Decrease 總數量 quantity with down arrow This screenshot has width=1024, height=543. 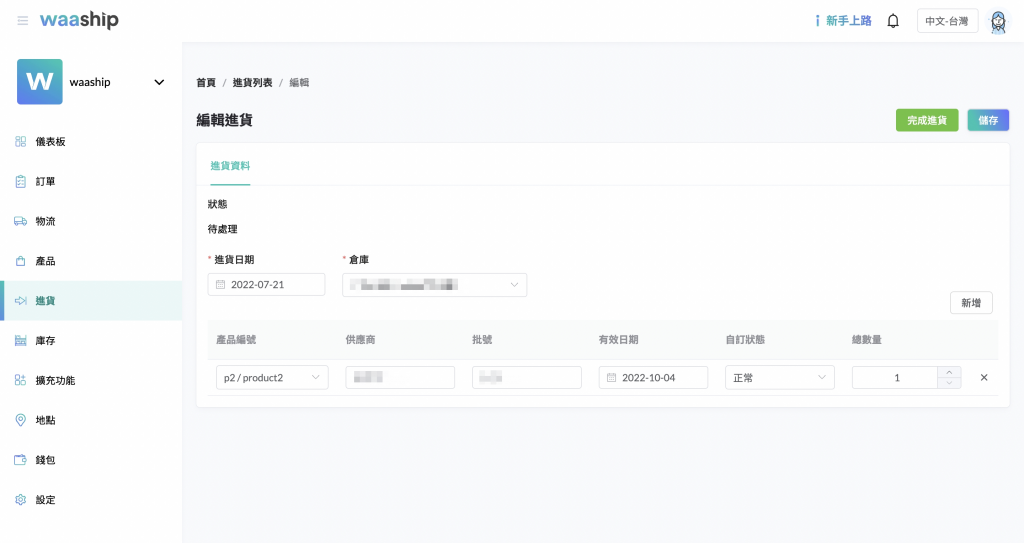(x=949, y=383)
